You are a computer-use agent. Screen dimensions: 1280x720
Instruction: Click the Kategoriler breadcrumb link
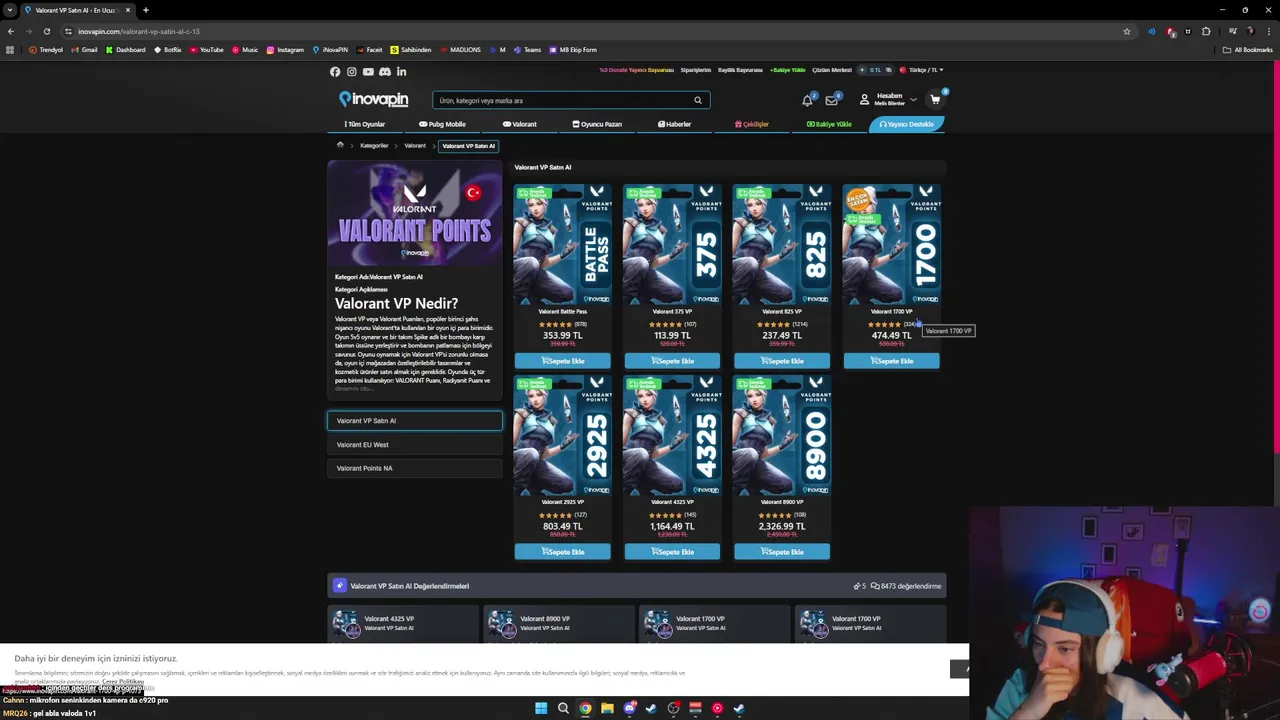[374, 146]
